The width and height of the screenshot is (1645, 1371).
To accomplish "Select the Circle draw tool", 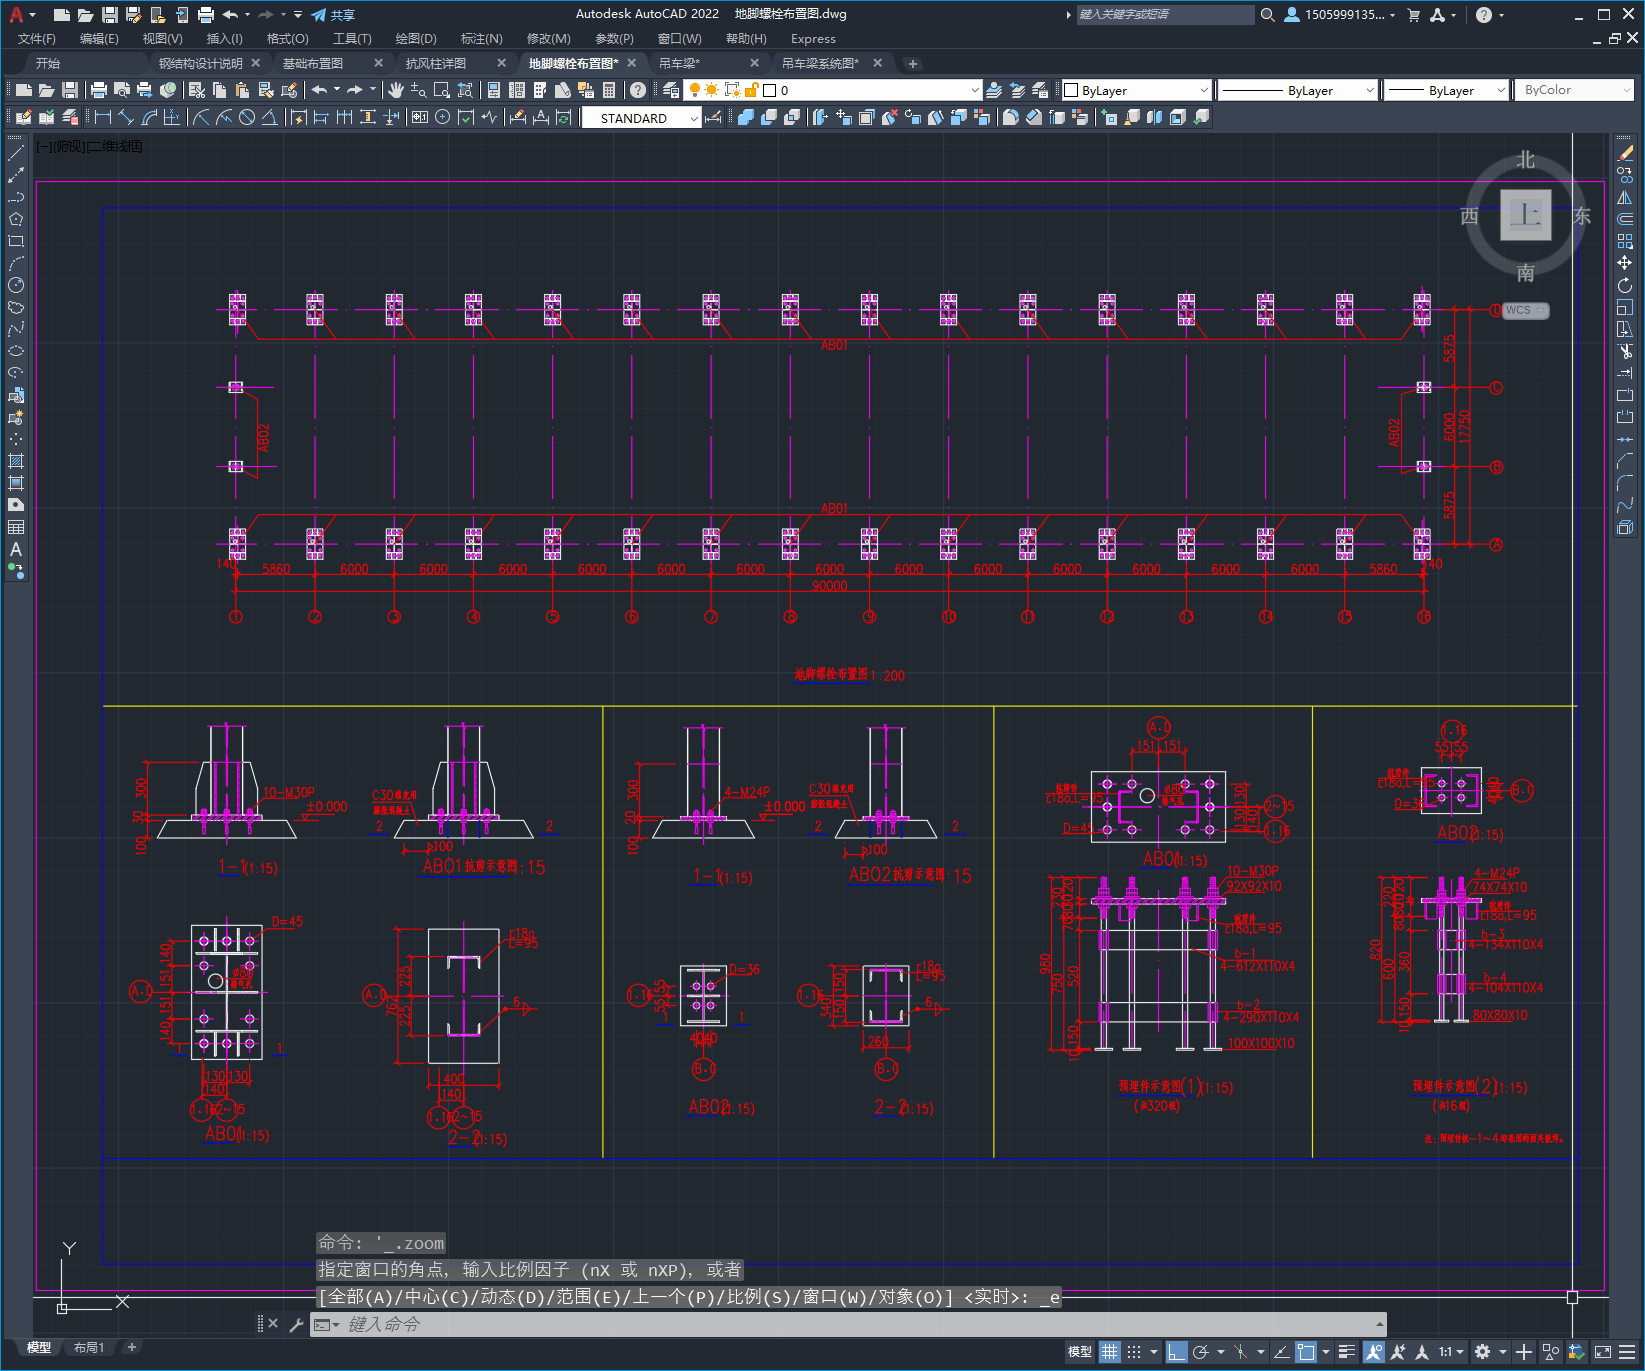I will 16,285.
